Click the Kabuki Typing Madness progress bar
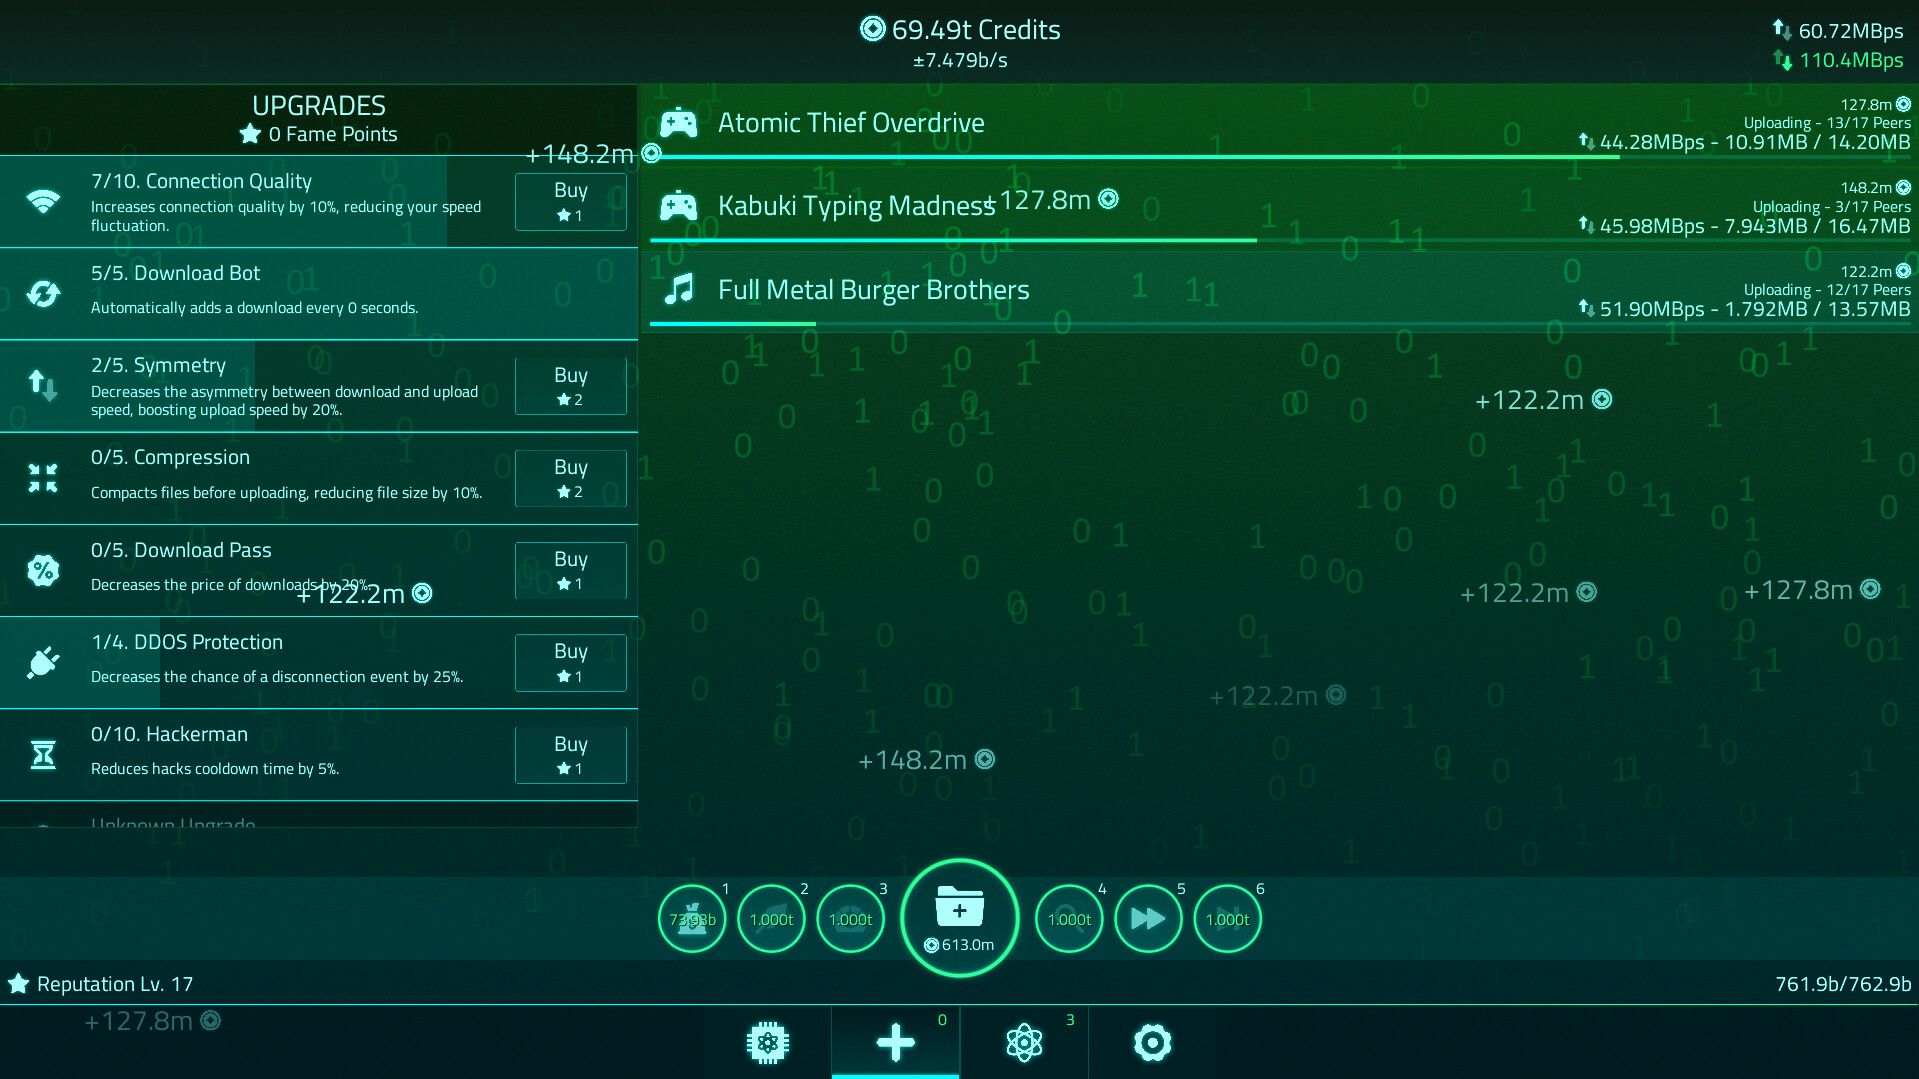Screen dimensions: 1919x1079 pyautogui.click(x=952, y=241)
